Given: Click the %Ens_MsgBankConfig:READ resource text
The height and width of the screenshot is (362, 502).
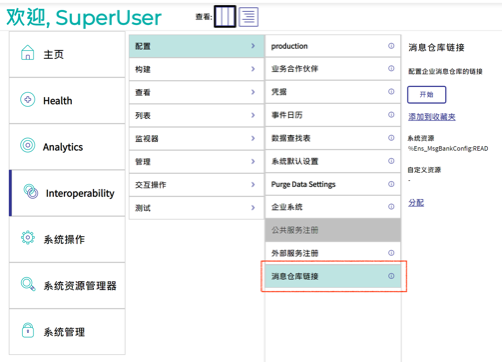Looking at the screenshot, I should click(448, 149).
